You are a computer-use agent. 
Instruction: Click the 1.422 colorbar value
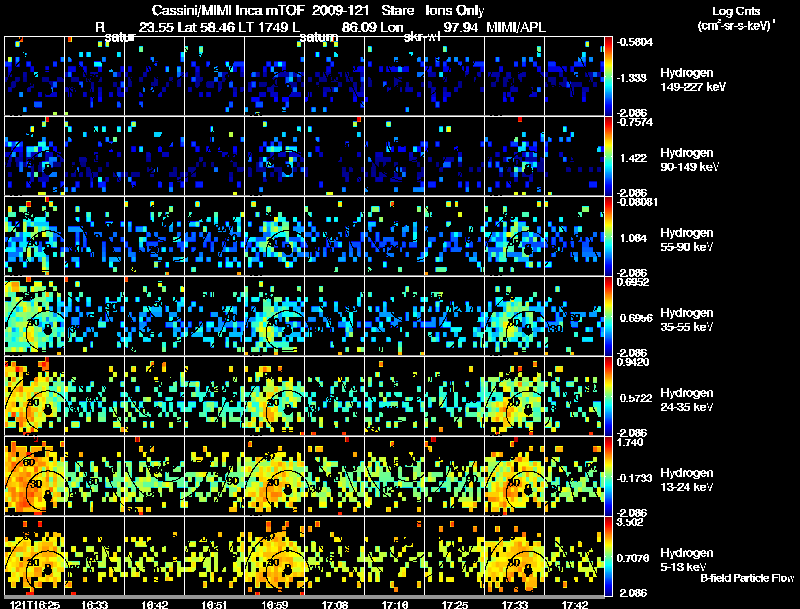634,158
